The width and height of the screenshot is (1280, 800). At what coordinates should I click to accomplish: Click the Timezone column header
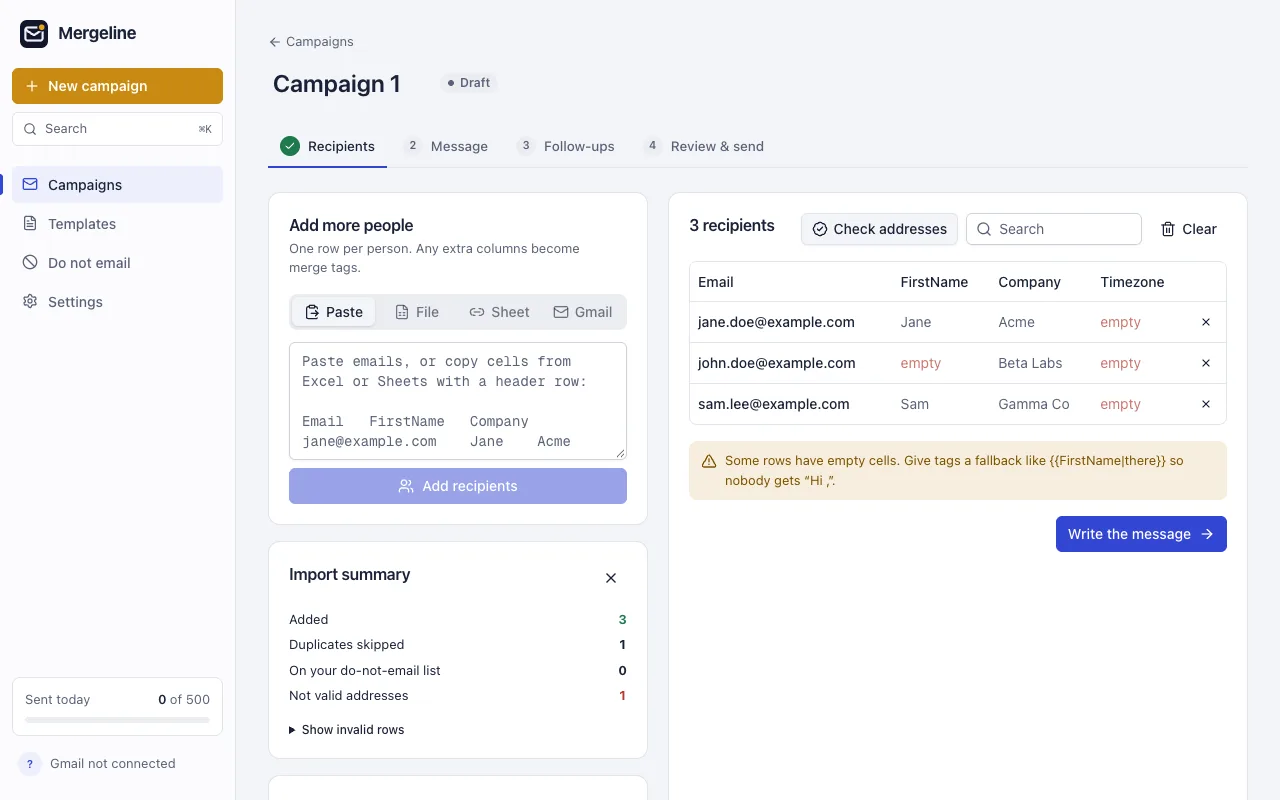pyautogui.click(x=1132, y=282)
